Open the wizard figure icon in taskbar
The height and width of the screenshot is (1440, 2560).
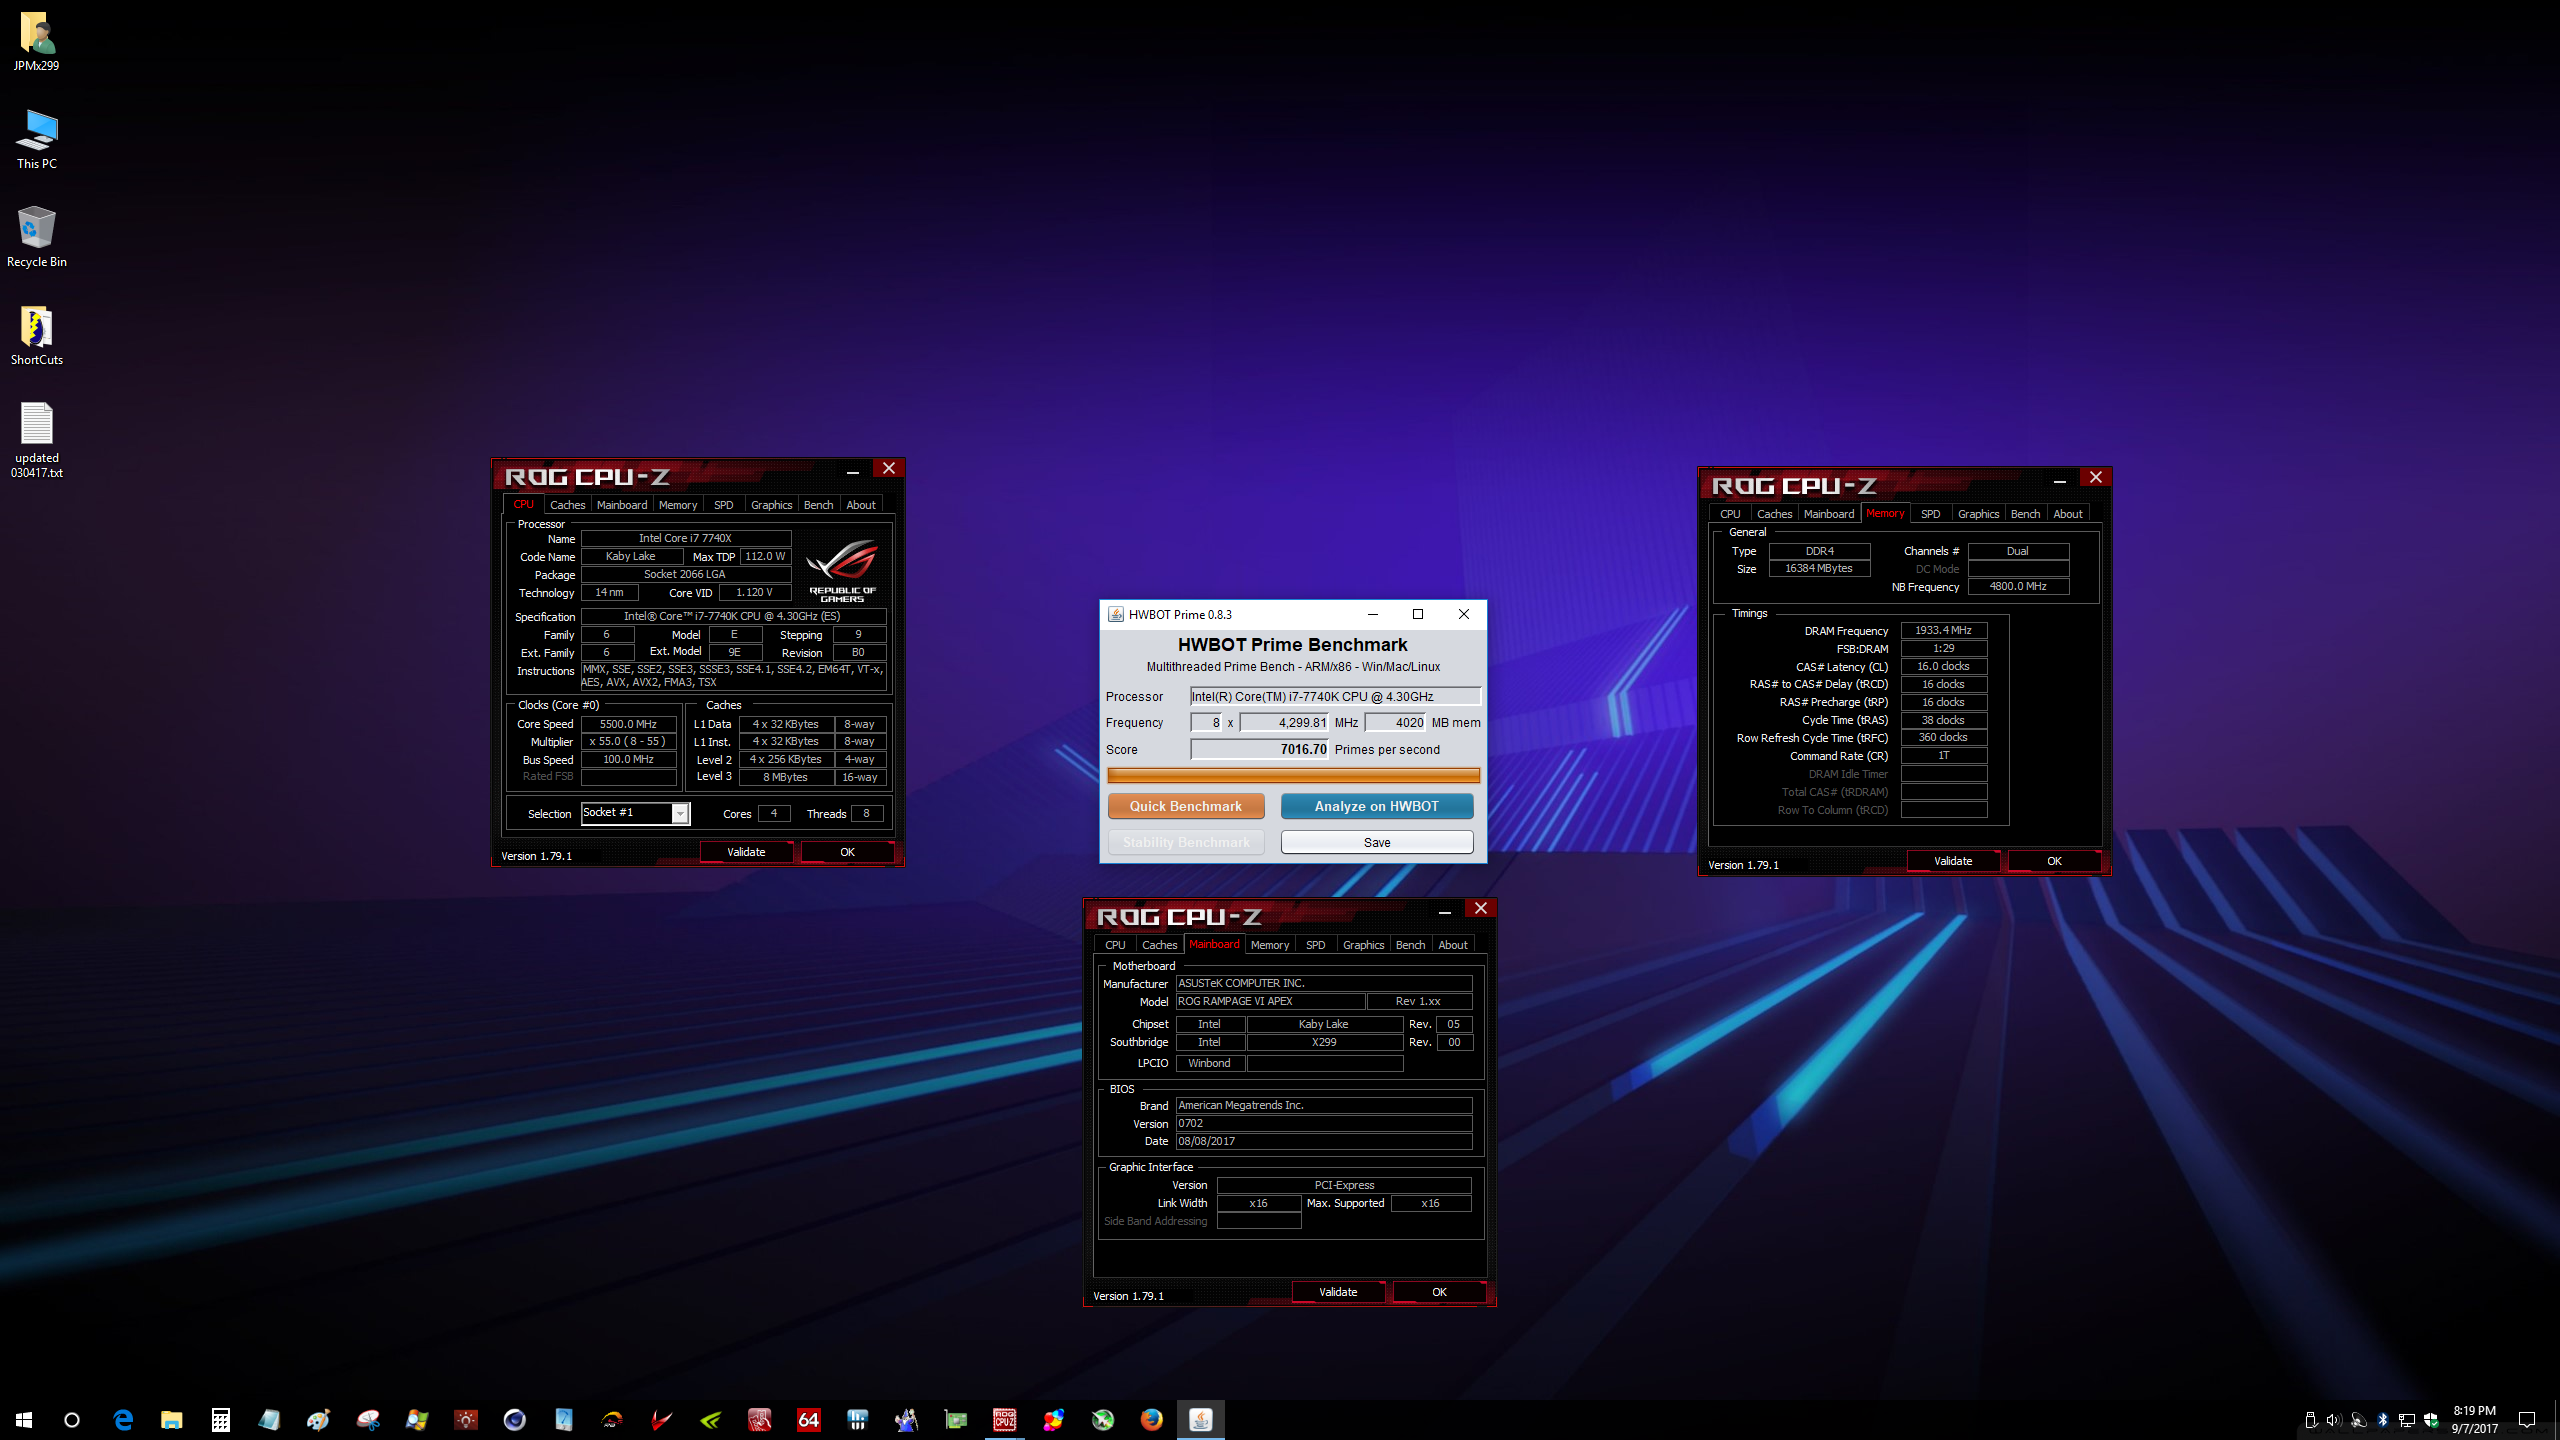pos(906,1419)
